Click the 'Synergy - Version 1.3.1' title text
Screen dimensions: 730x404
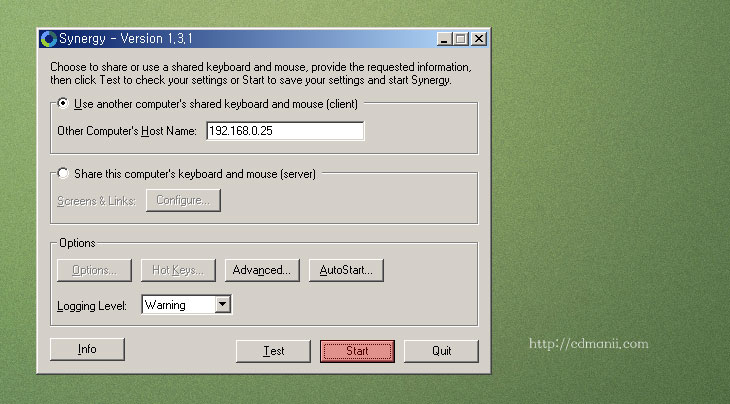126,39
